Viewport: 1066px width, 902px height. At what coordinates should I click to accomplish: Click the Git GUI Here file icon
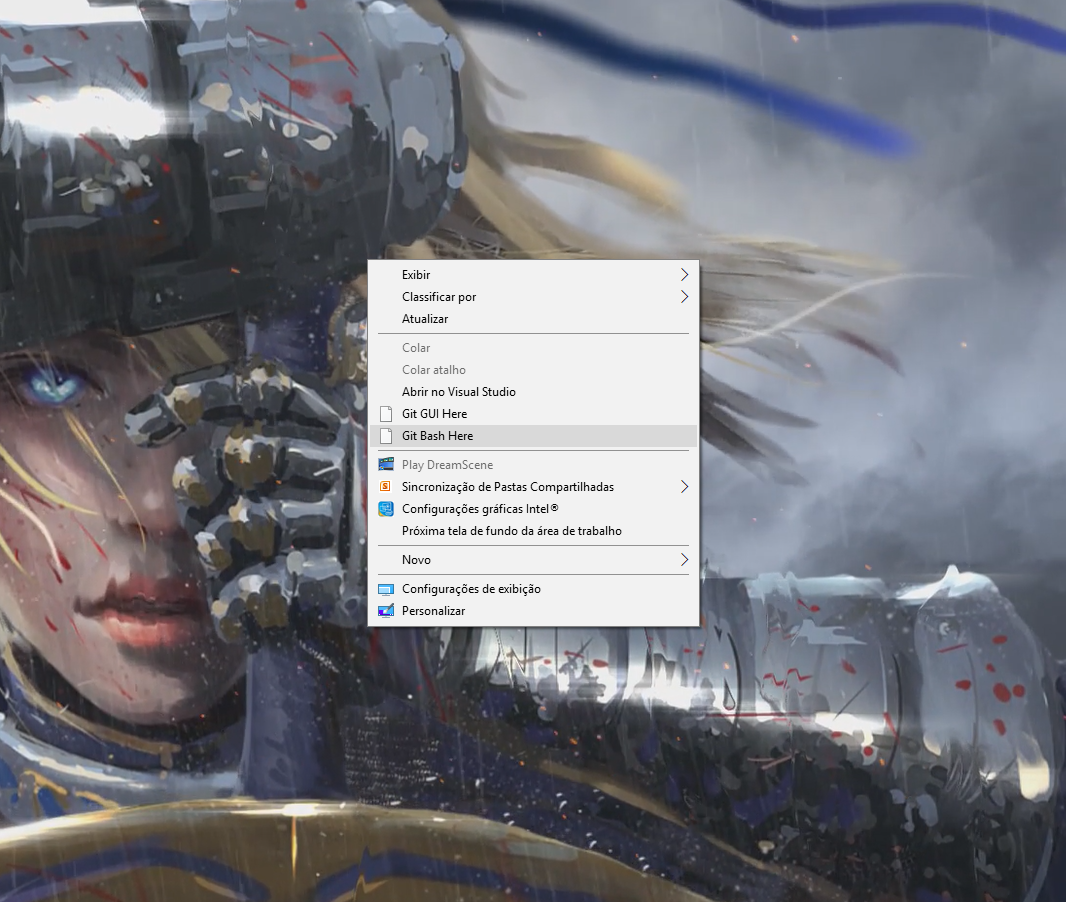click(385, 414)
